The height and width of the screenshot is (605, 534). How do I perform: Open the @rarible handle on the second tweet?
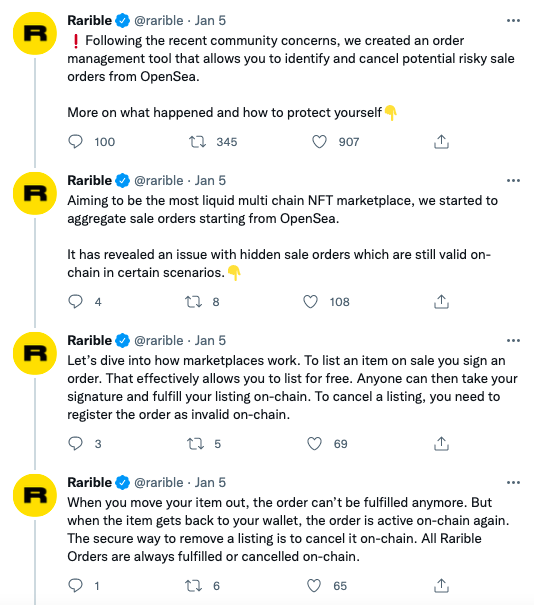[x=159, y=181]
